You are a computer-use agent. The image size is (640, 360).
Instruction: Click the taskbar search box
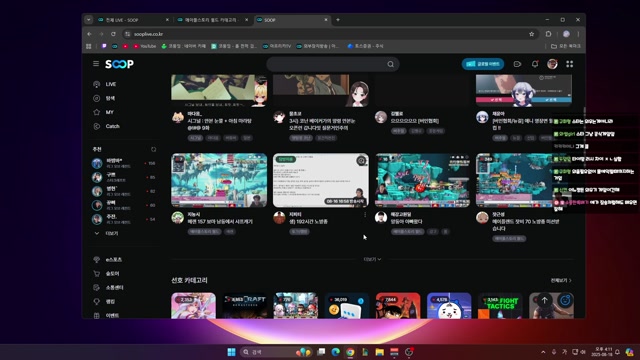click(x=277, y=352)
